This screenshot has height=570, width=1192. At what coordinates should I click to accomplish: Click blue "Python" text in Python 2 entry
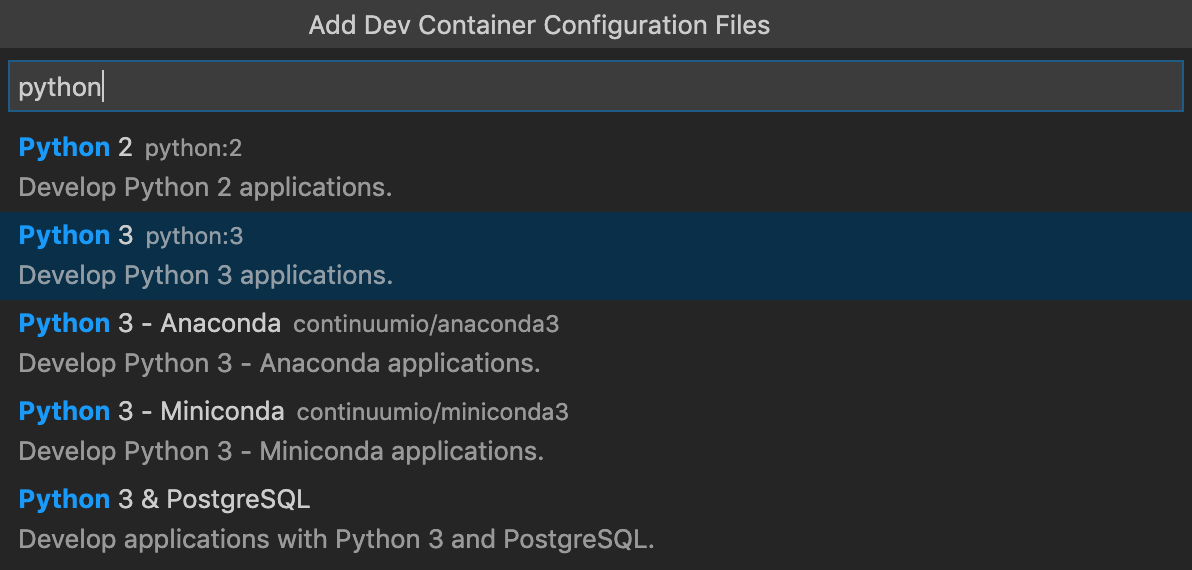[x=64, y=148]
